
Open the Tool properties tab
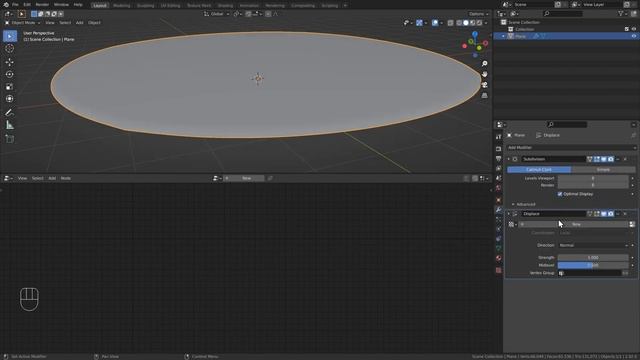click(498, 137)
